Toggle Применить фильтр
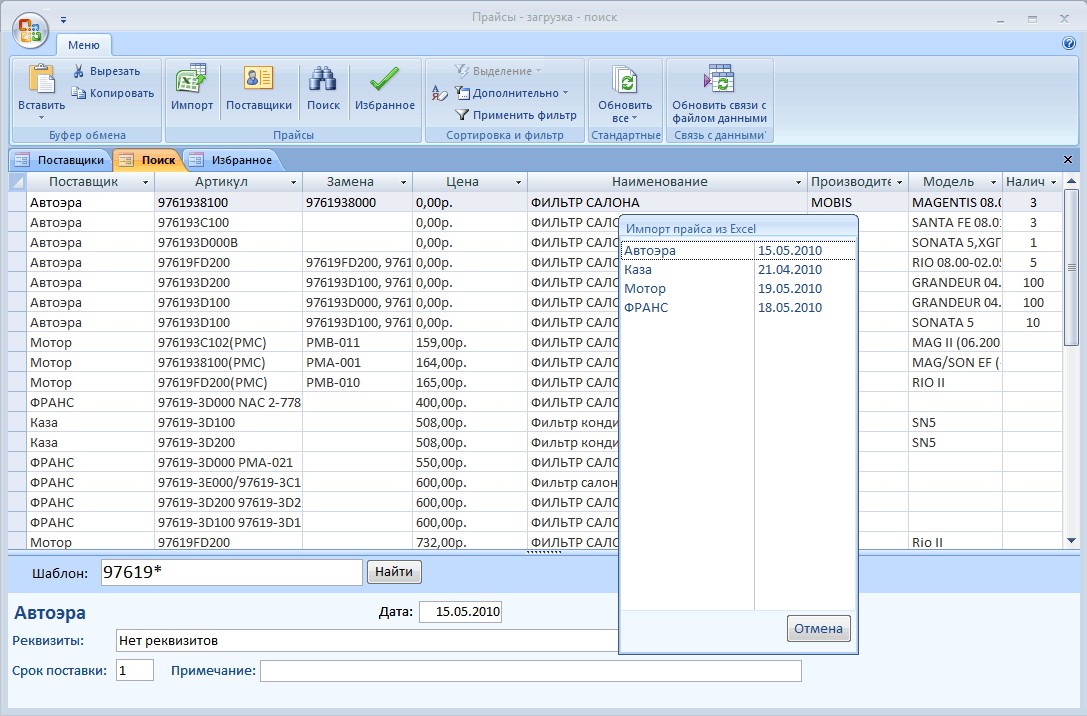 pyautogui.click(x=516, y=115)
